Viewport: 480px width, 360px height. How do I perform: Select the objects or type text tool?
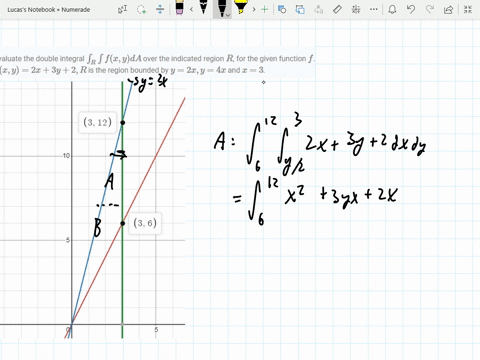[x=122, y=9]
